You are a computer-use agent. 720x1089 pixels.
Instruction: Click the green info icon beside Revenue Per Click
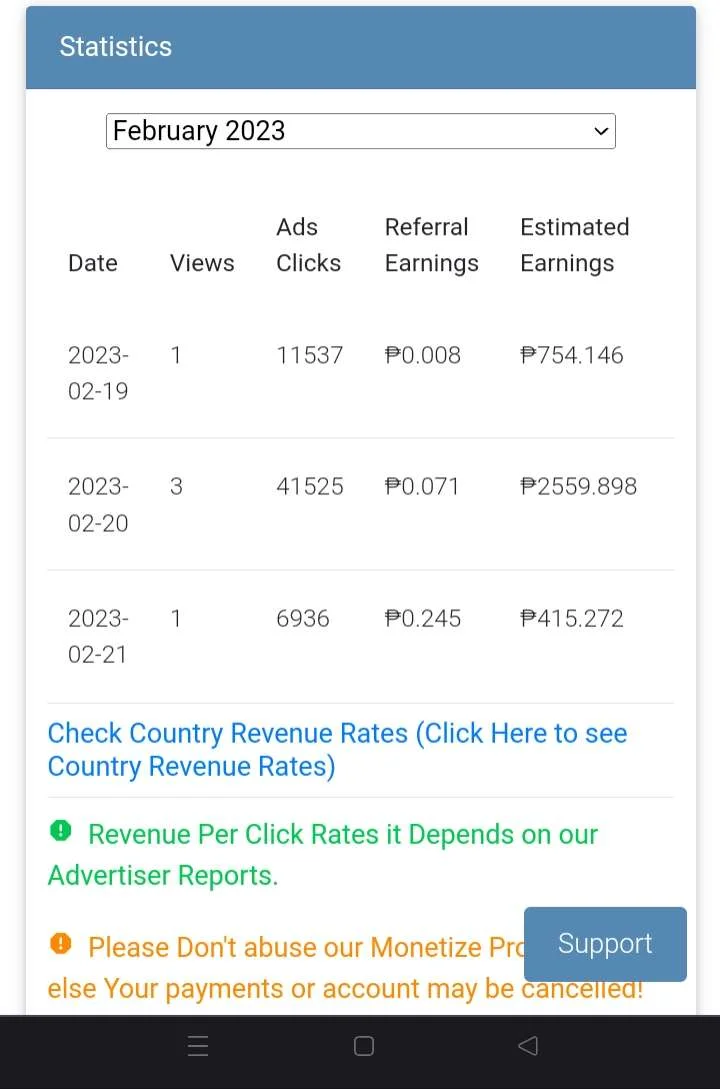61,830
